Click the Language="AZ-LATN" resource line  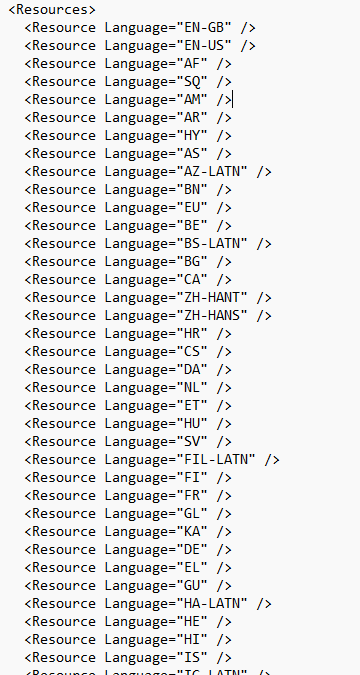[x=148, y=171]
